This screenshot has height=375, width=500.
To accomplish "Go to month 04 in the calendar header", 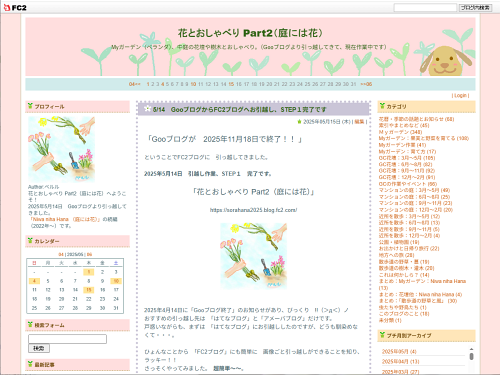I will [61, 254].
